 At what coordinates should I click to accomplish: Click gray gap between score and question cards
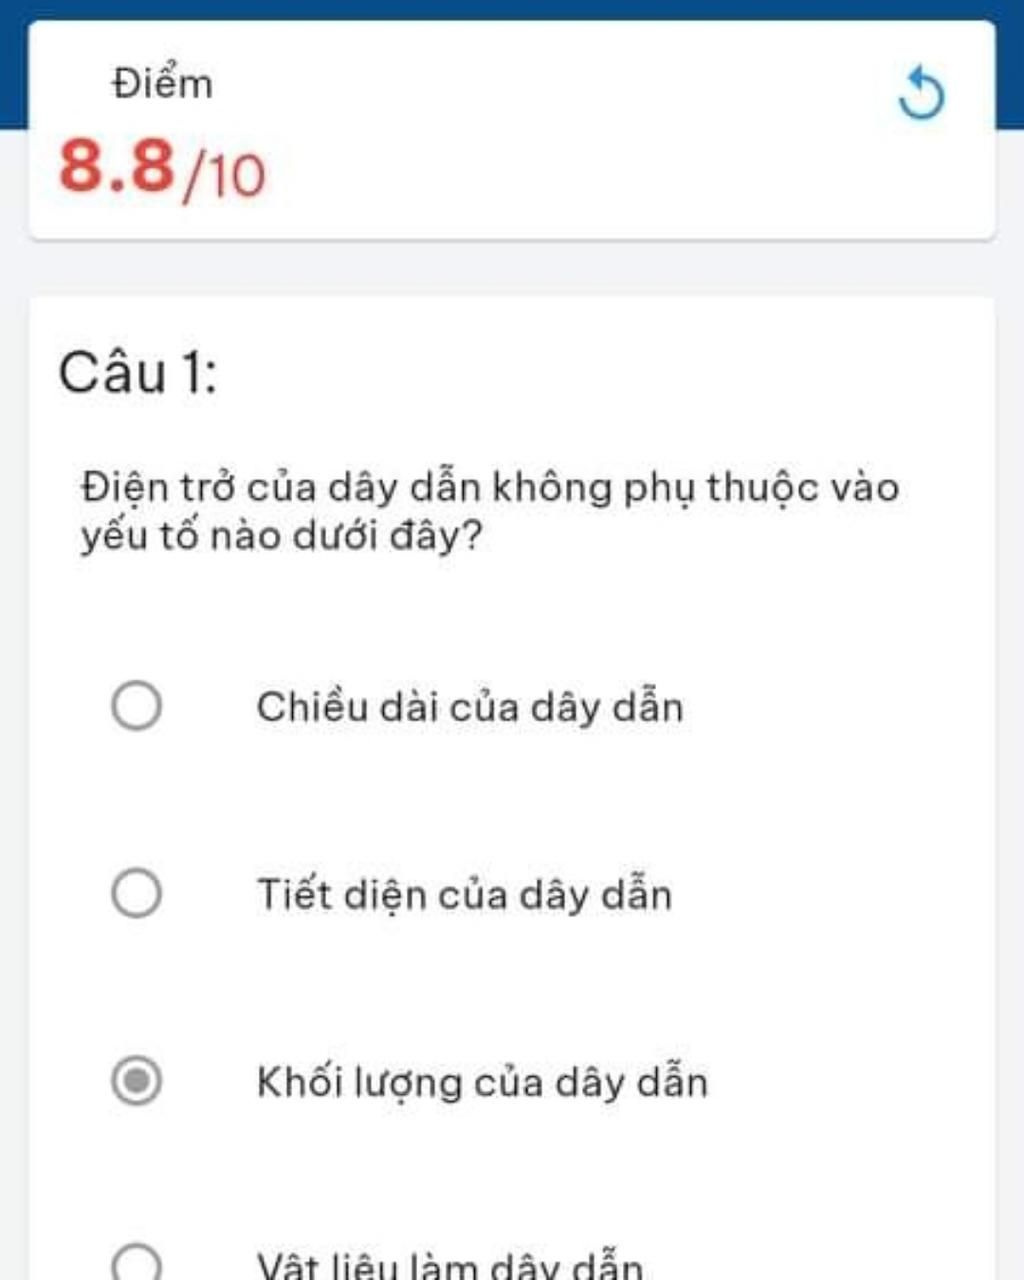(512, 268)
